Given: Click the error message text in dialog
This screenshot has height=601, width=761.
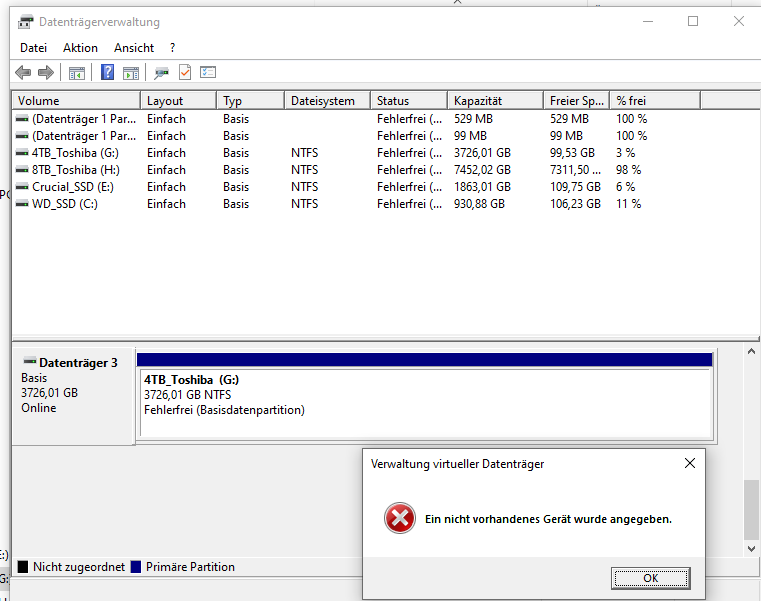Looking at the screenshot, I should tap(548, 519).
